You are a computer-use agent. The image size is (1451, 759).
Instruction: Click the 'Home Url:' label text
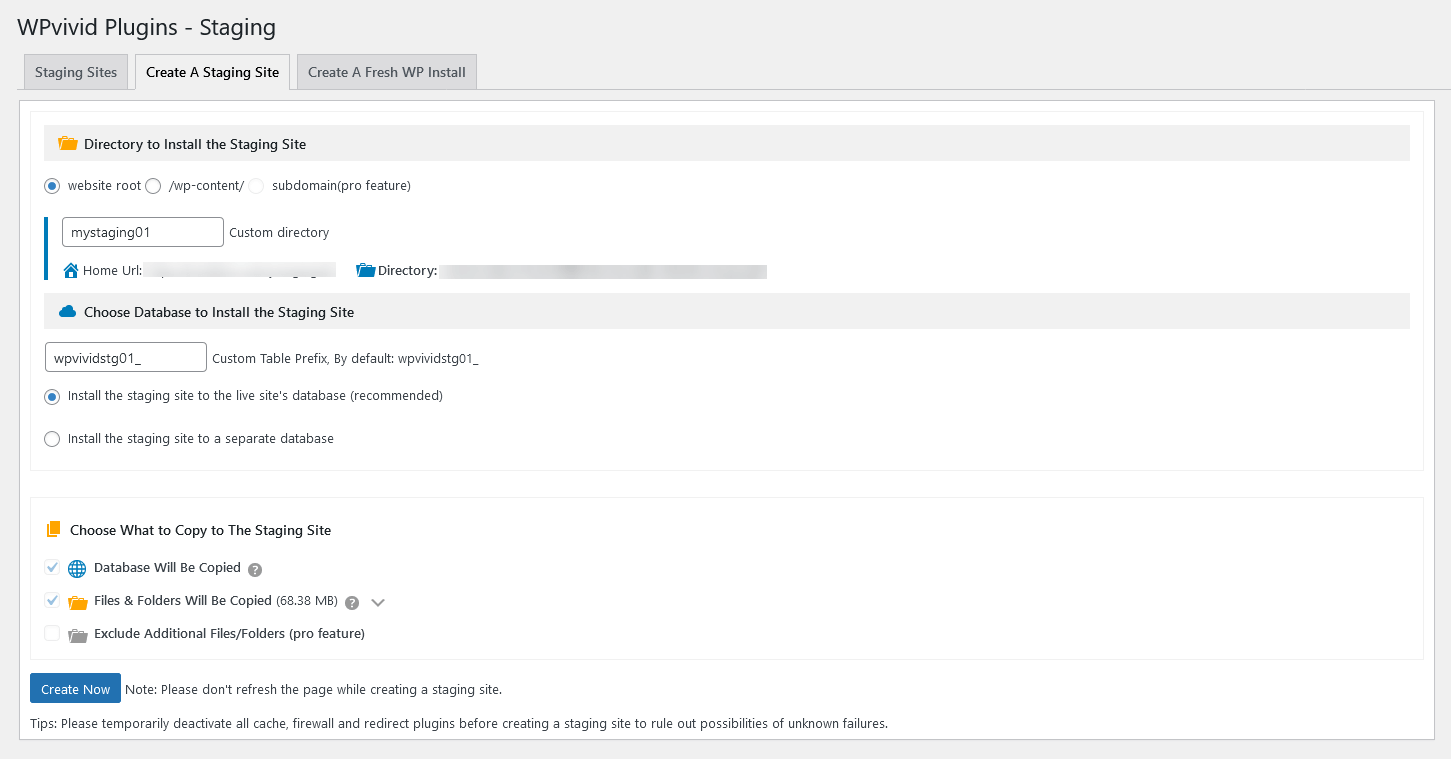(112, 270)
